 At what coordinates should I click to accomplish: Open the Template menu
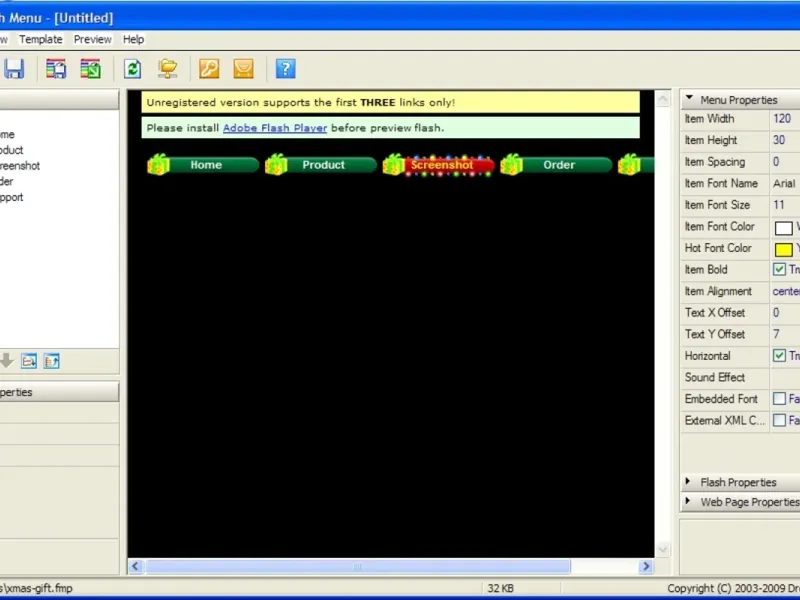[x=41, y=39]
